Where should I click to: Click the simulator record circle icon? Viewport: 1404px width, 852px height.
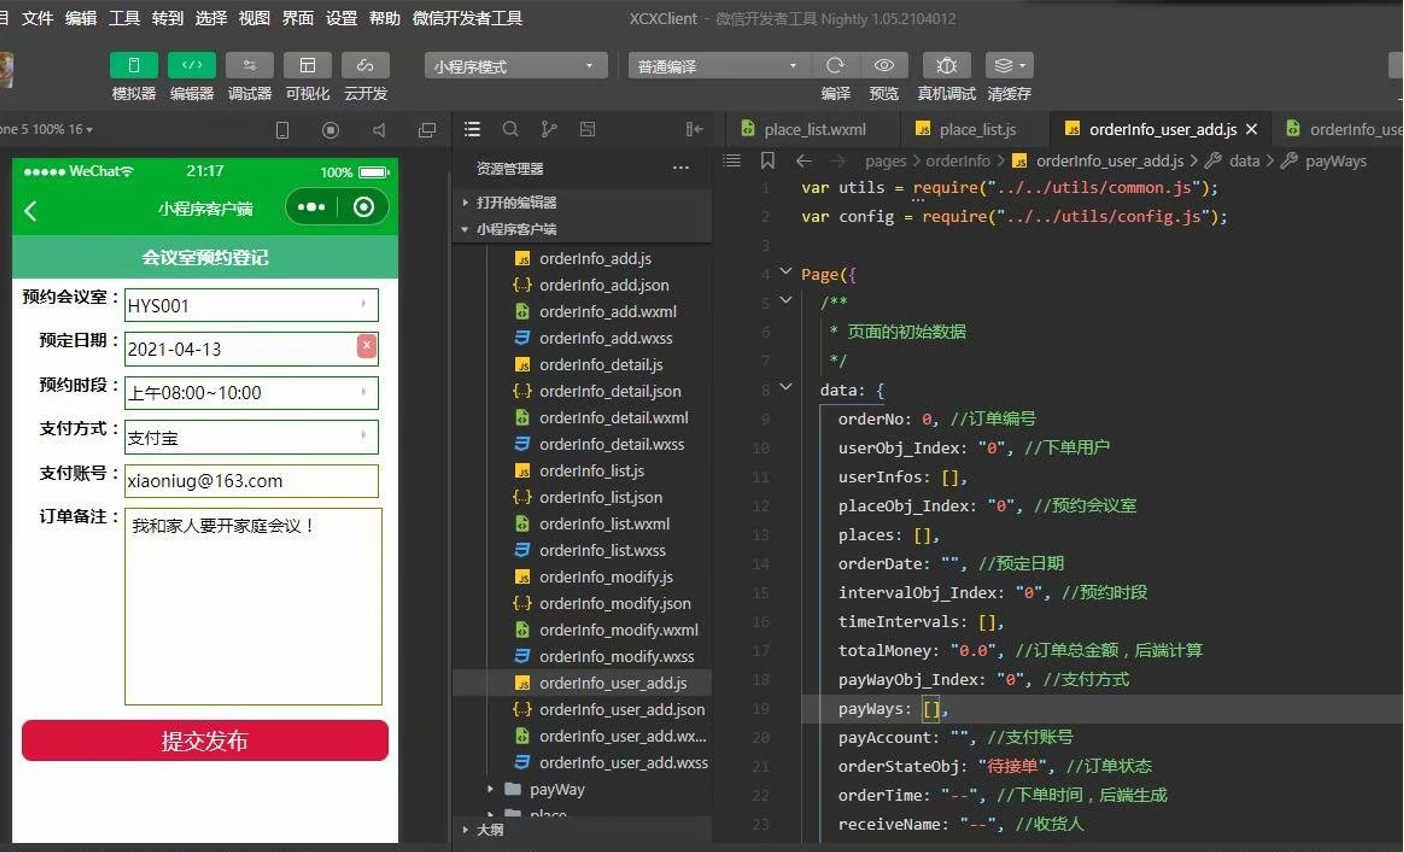point(330,130)
